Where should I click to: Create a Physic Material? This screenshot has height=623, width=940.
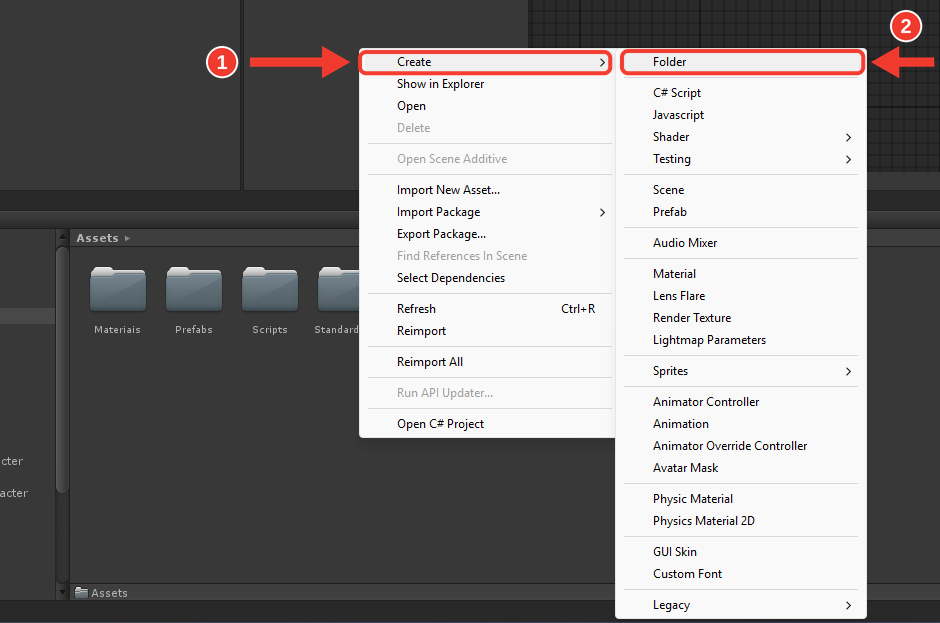click(x=742, y=499)
